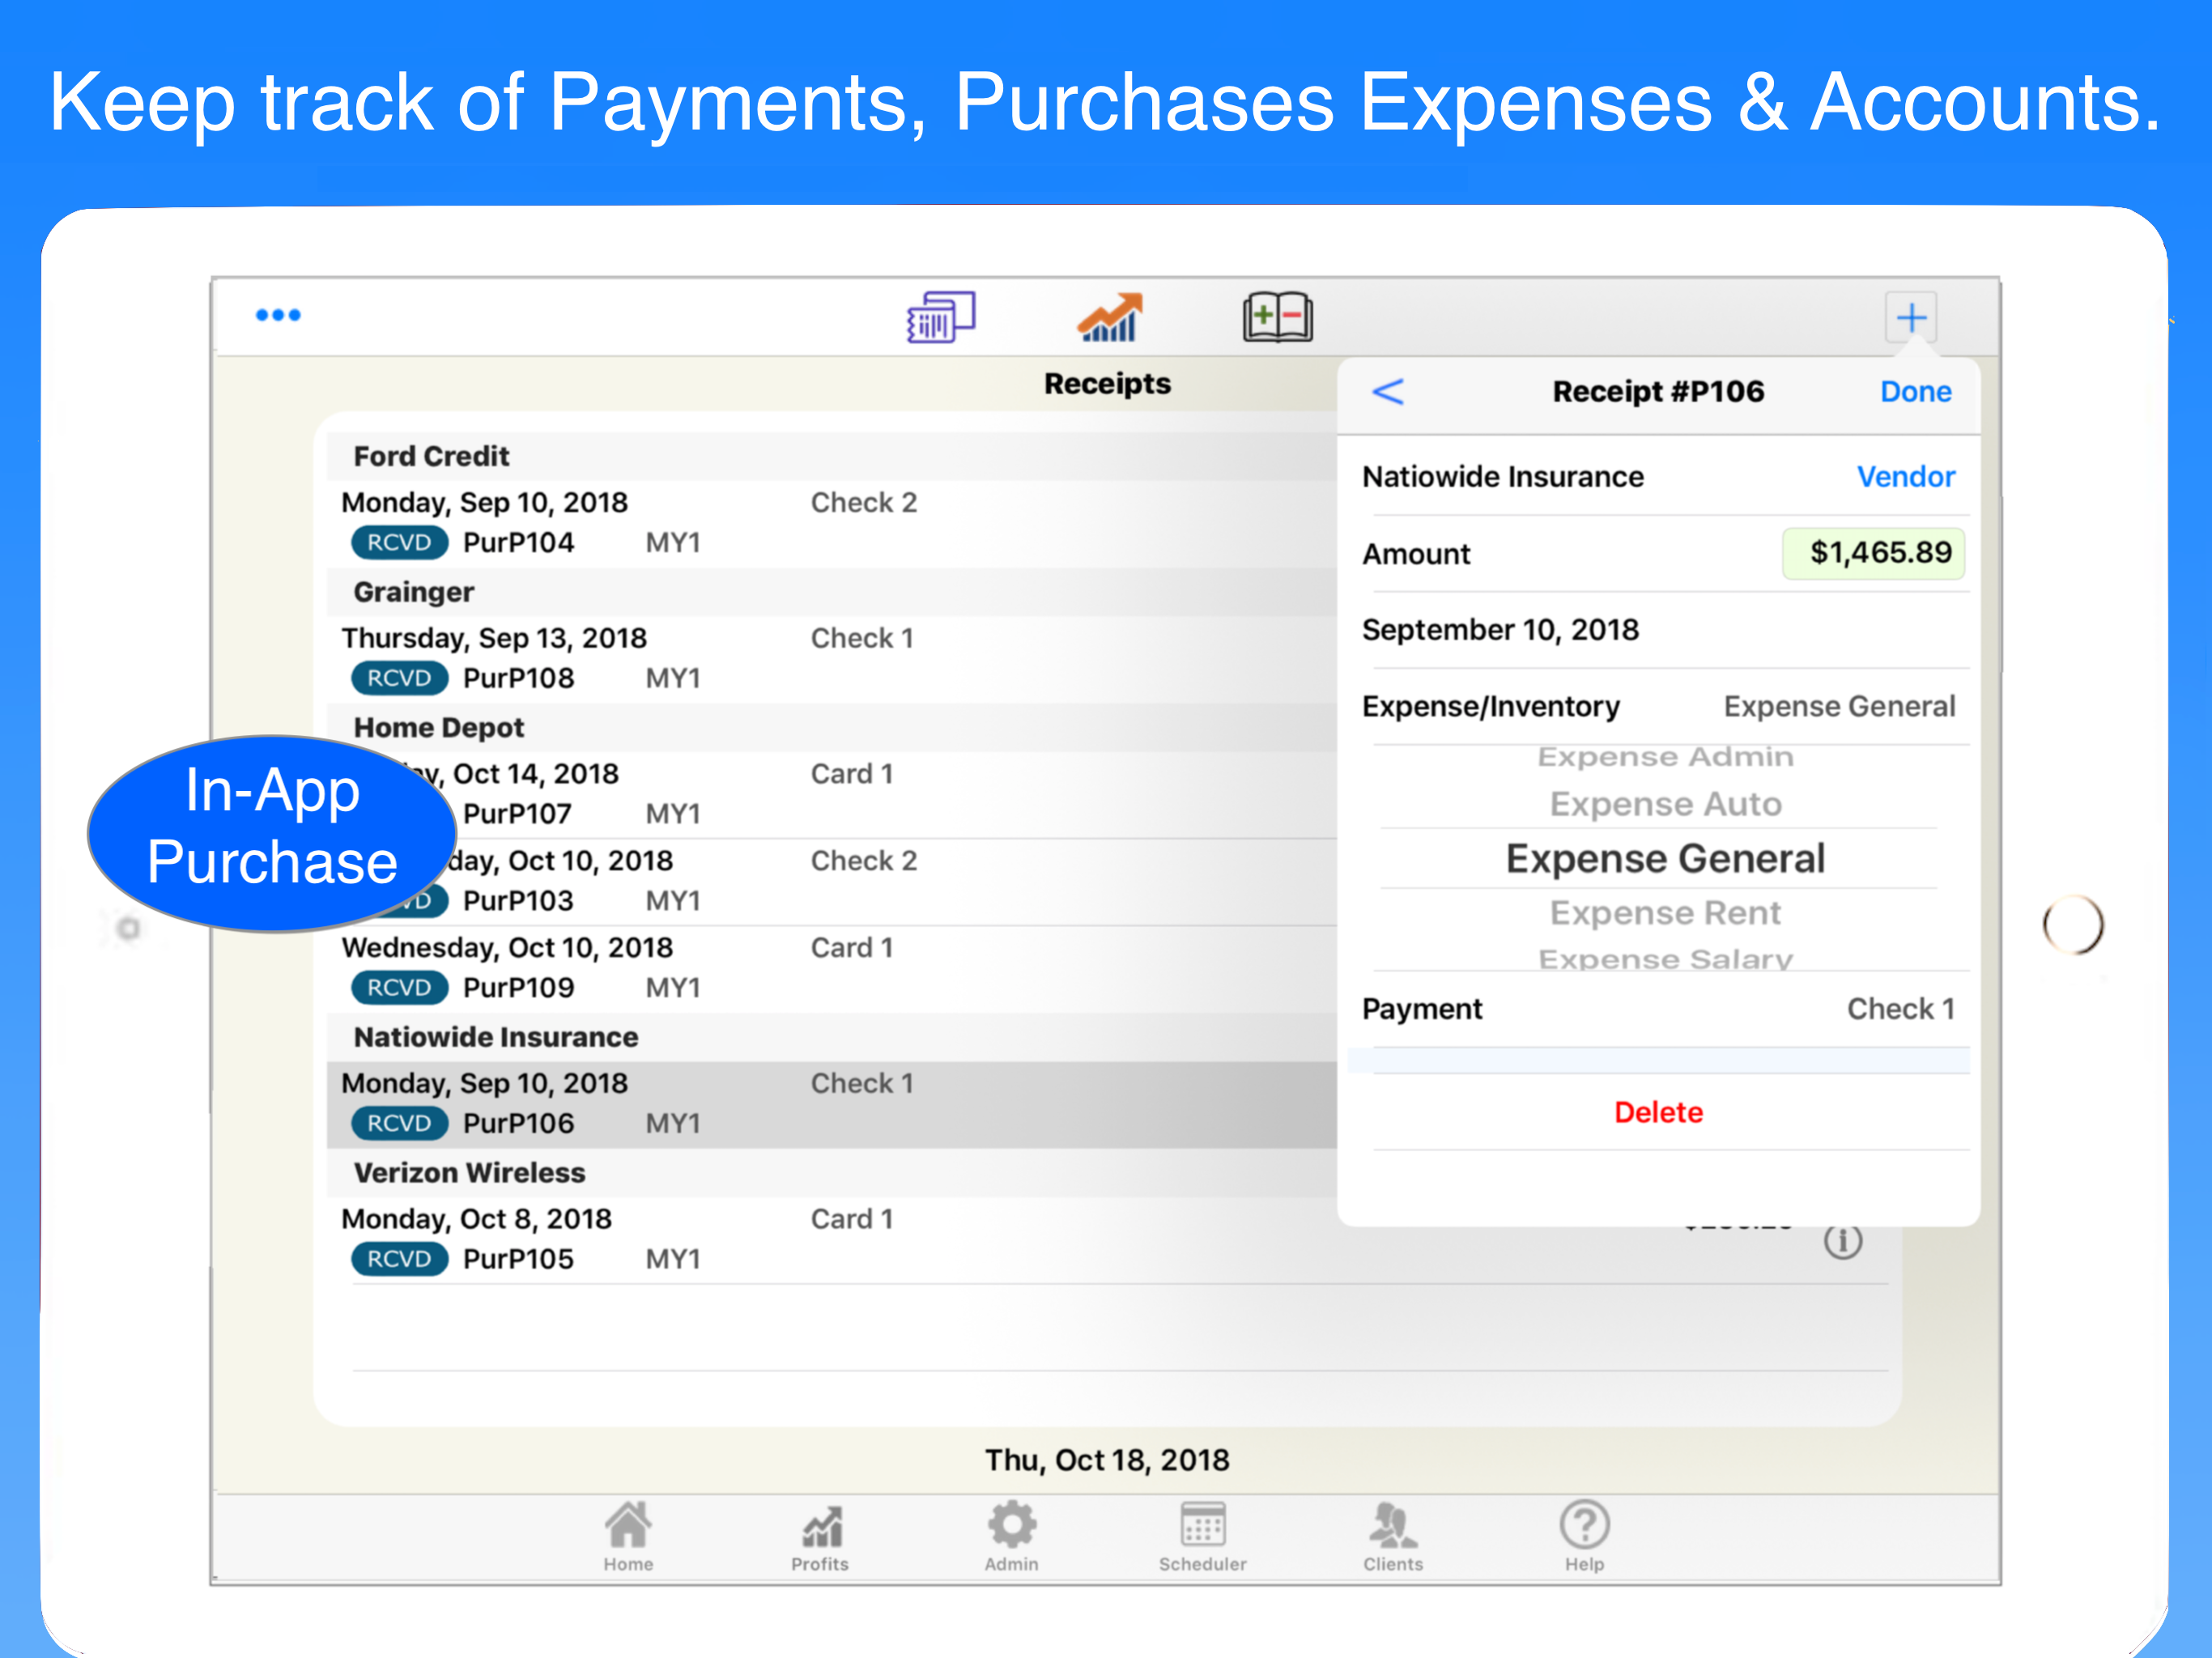Open the receipts barcode icon

(940, 317)
